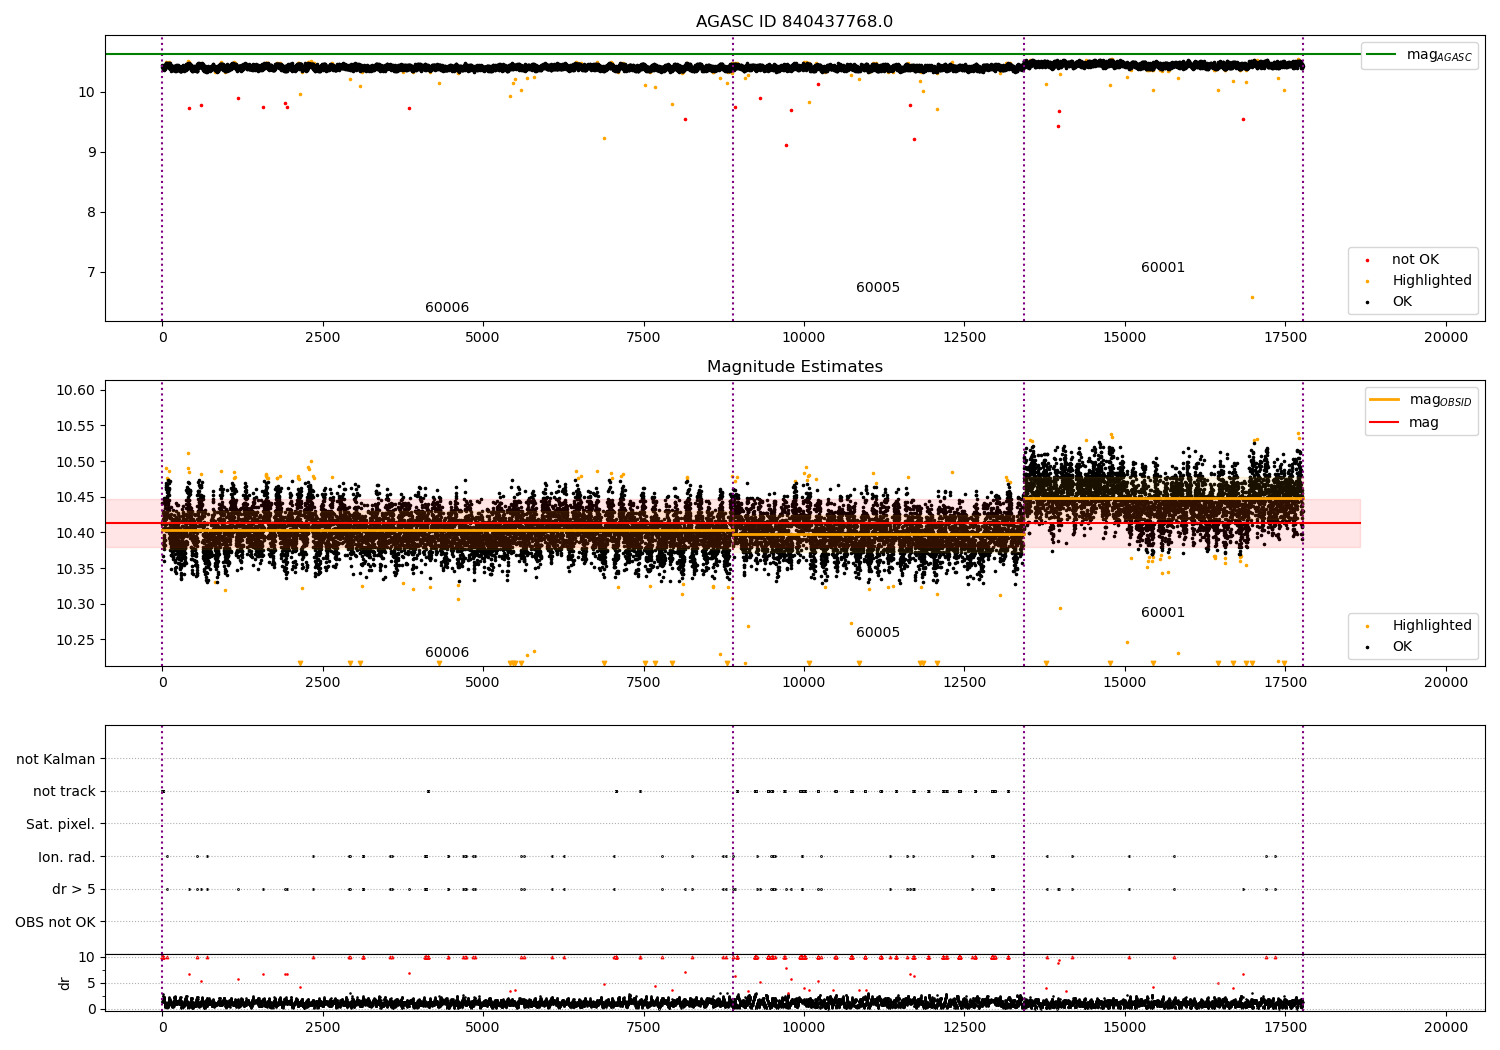Click the '9' y-axis tick of top plot
Screen dimensions: 1500x1050
tap(91, 153)
